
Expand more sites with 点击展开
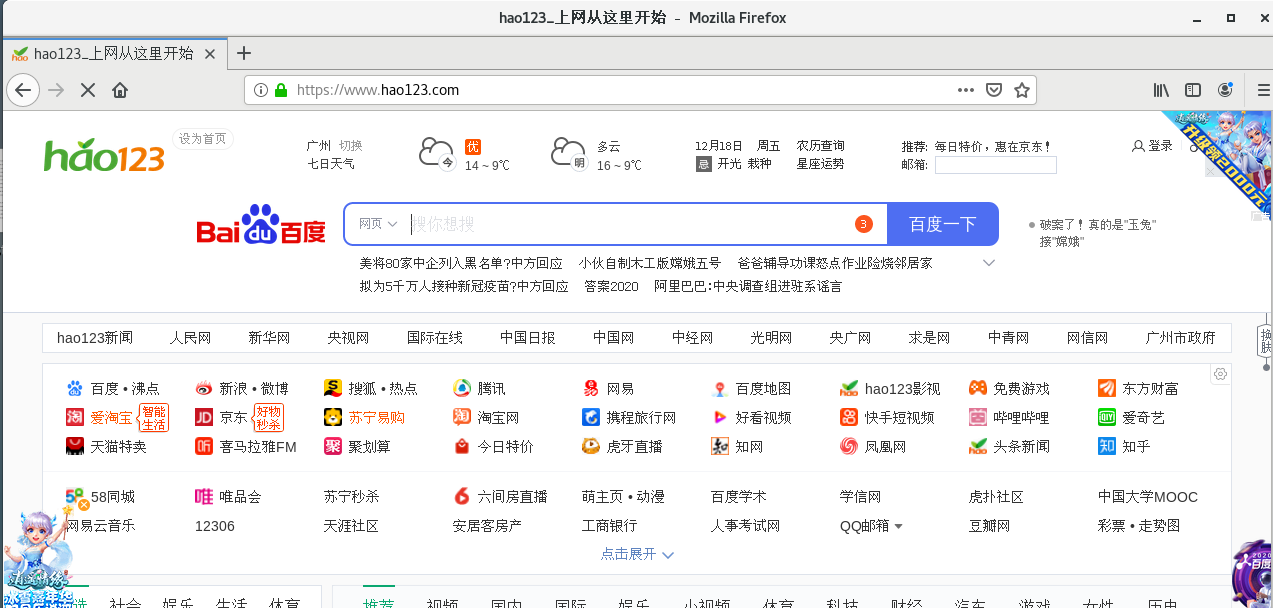tap(637, 554)
